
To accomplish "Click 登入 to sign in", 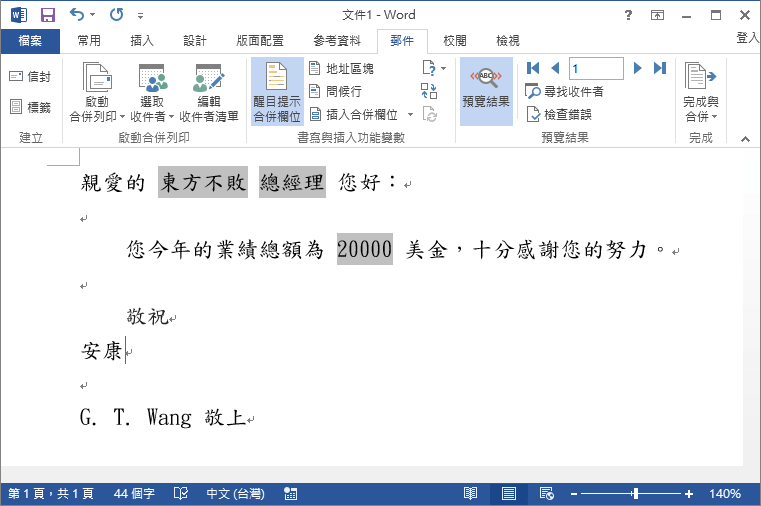I will tap(747, 38).
